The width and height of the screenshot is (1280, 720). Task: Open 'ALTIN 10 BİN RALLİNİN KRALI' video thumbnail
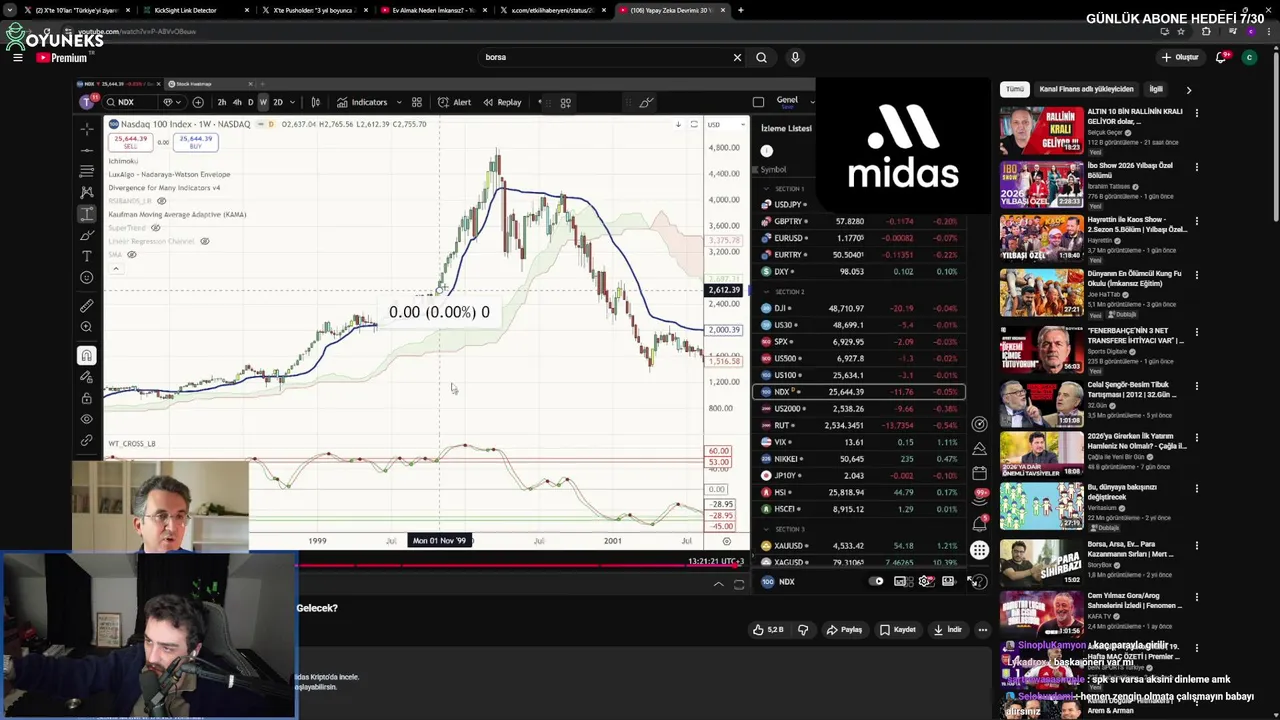pyautogui.click(x=1041, y=129)
